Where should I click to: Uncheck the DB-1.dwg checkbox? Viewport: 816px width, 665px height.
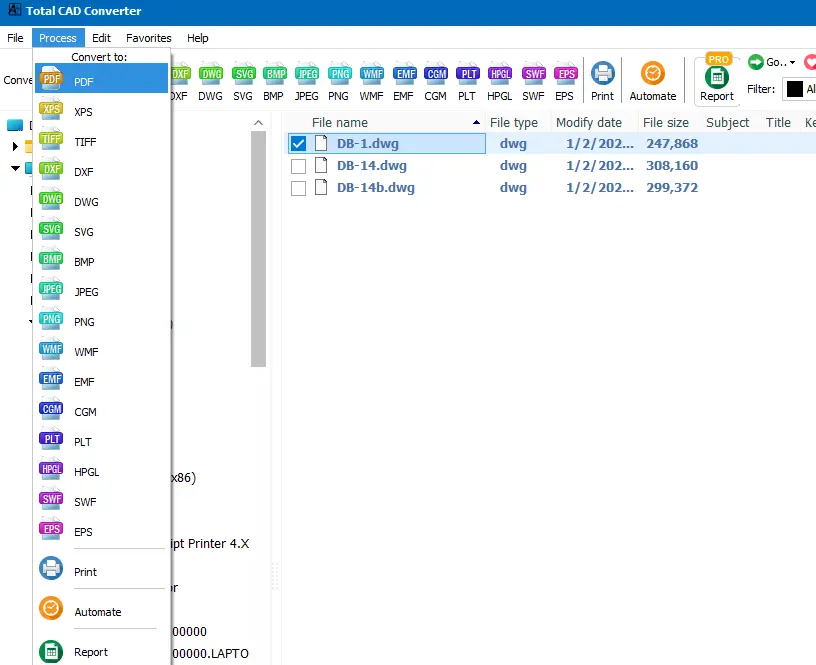[298, 144]
